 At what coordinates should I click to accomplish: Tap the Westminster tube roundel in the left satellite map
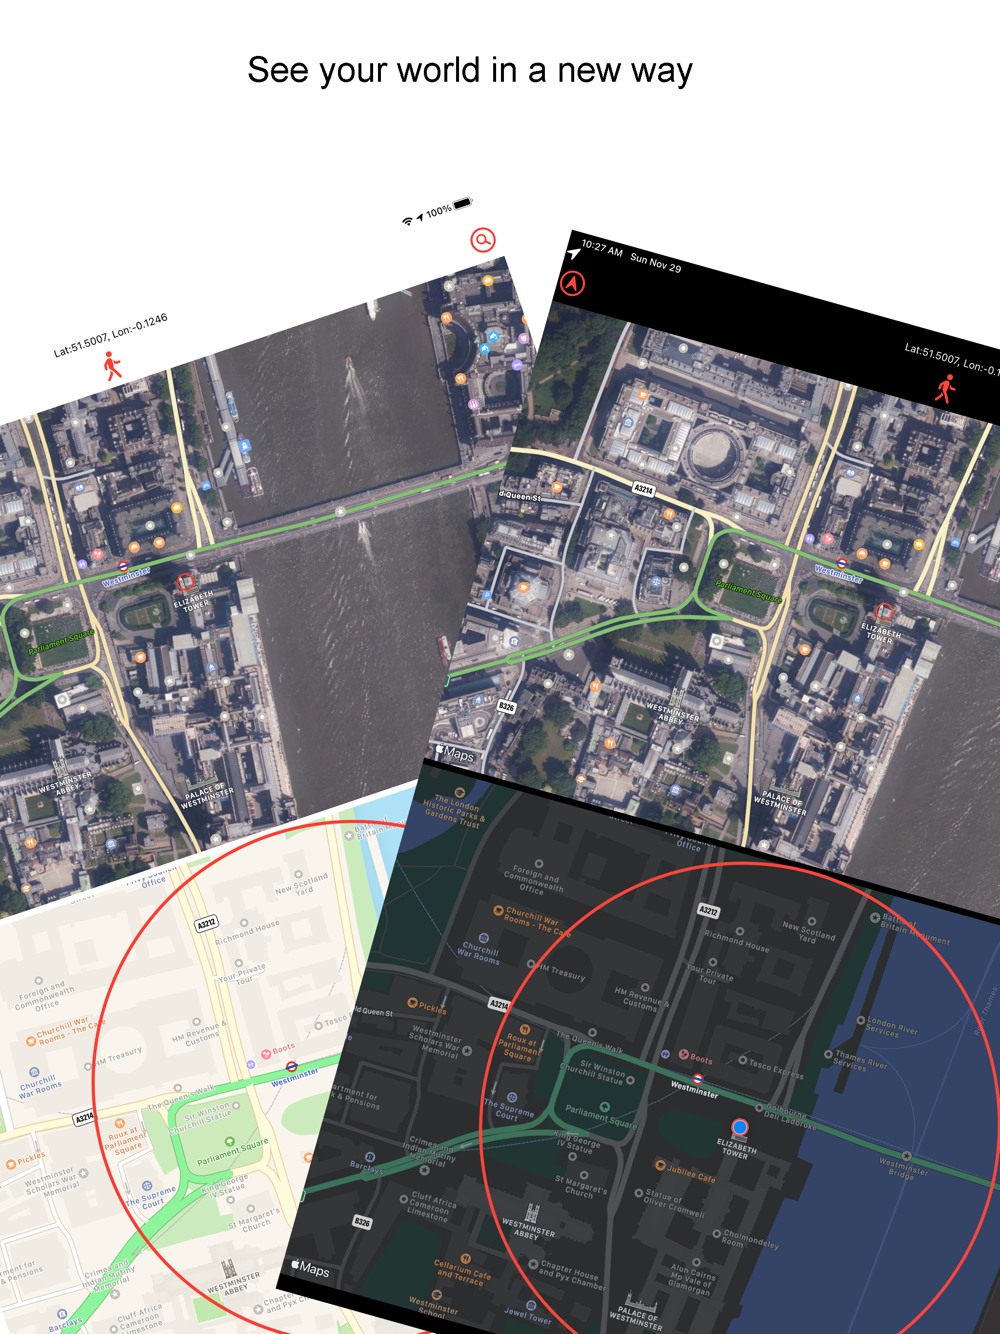pyautogui.click(x=123, y=566)
